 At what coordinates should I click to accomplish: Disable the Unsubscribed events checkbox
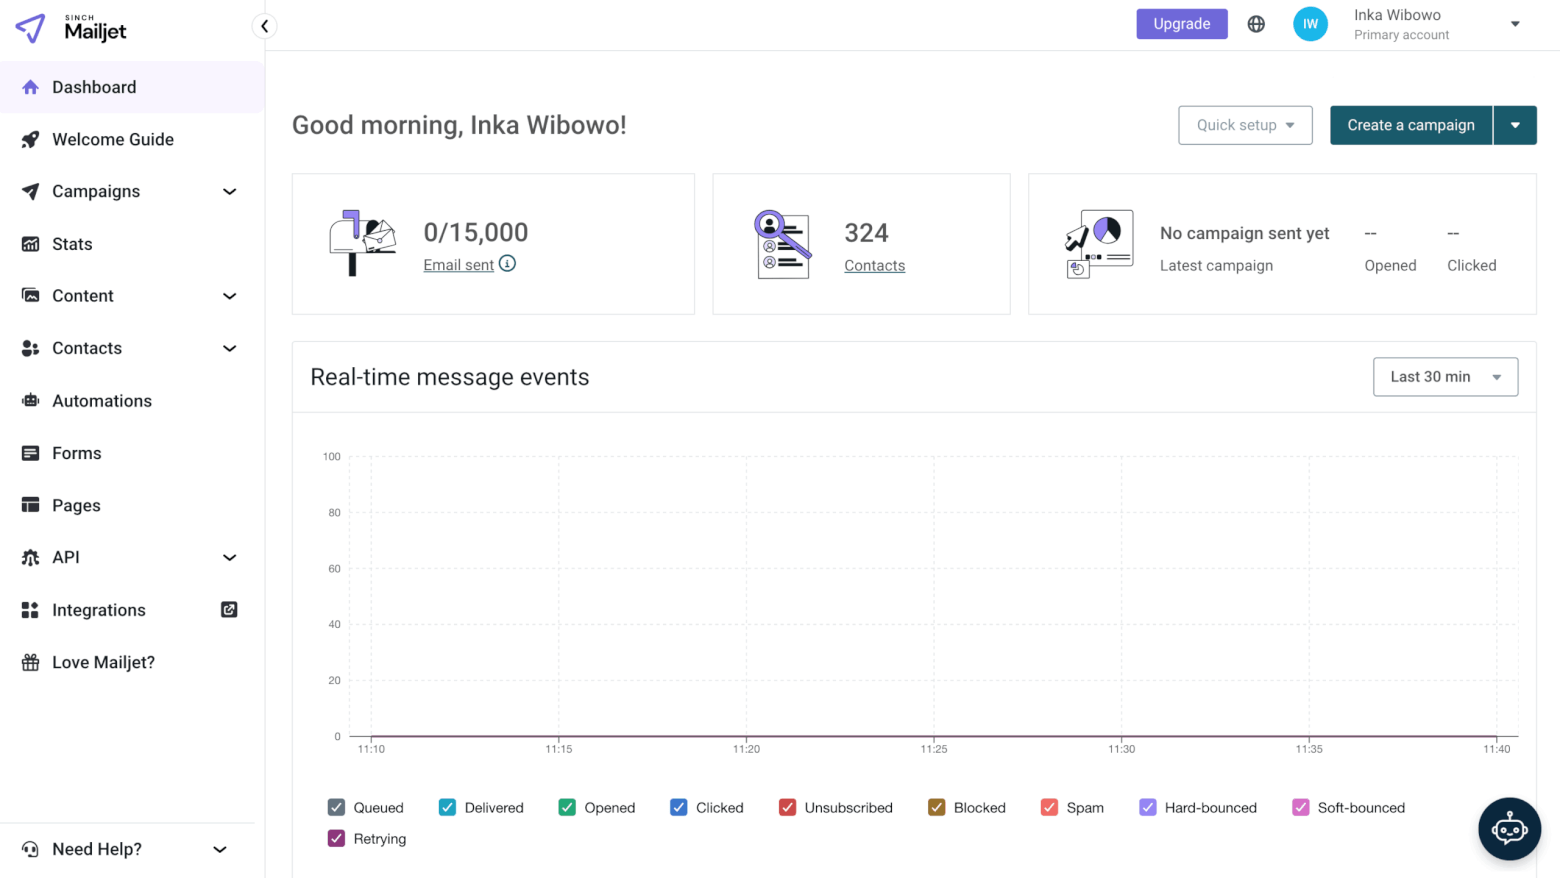[788, 807]
